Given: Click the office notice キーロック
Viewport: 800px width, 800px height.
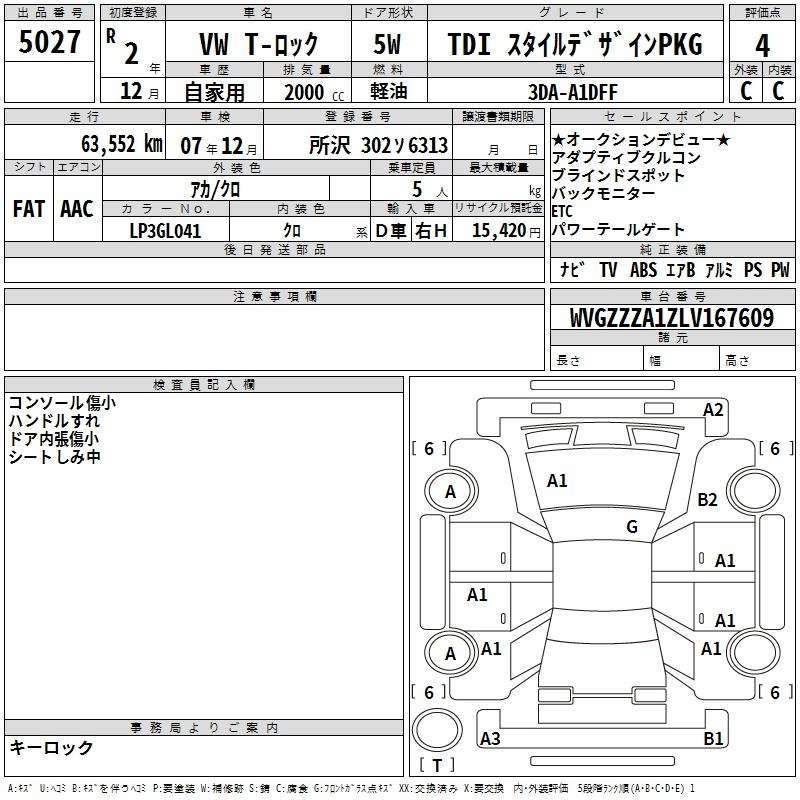Looking at the screenshot, I should (51, 747).
